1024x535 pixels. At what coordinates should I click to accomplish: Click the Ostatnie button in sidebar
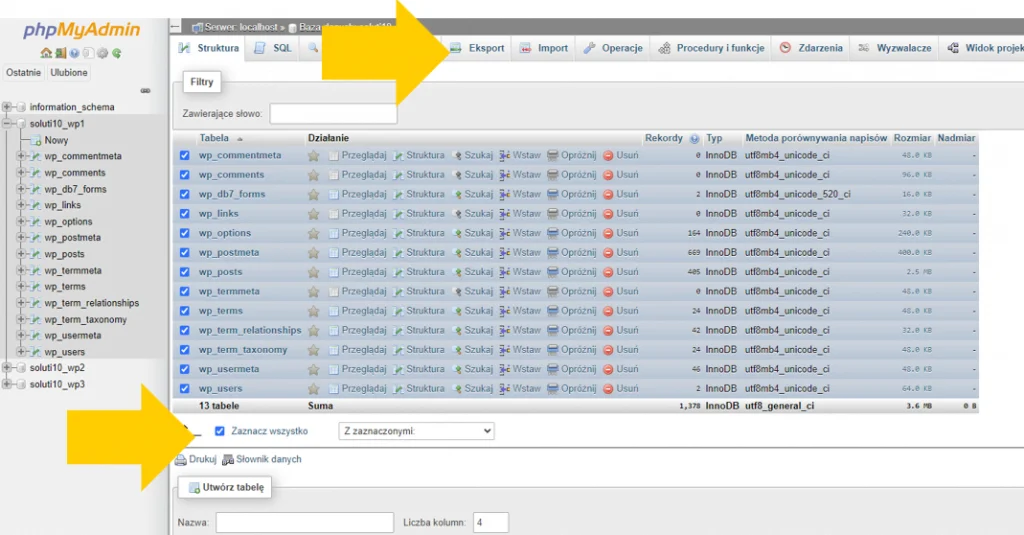pos(24,73)
